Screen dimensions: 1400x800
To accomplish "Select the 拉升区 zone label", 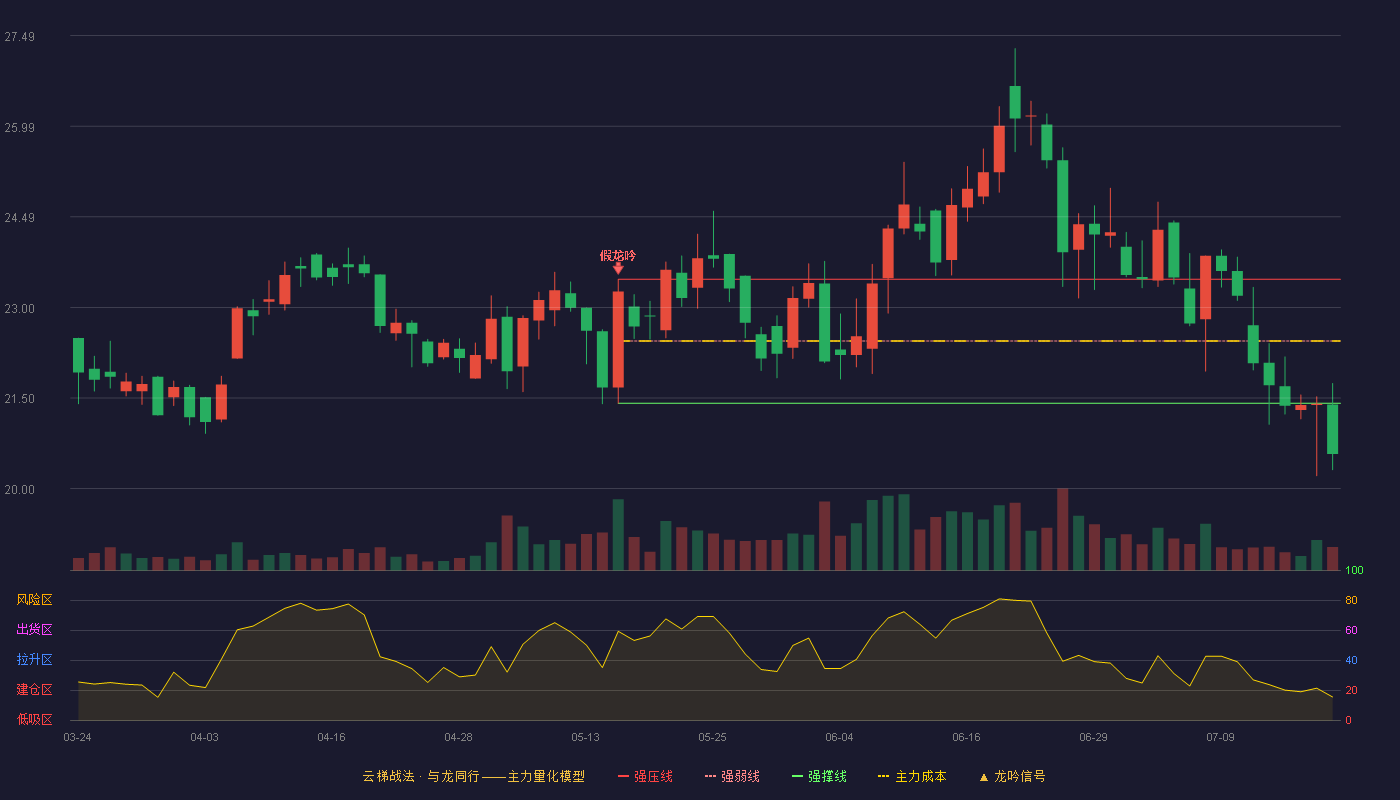I will tap(34, 660).
